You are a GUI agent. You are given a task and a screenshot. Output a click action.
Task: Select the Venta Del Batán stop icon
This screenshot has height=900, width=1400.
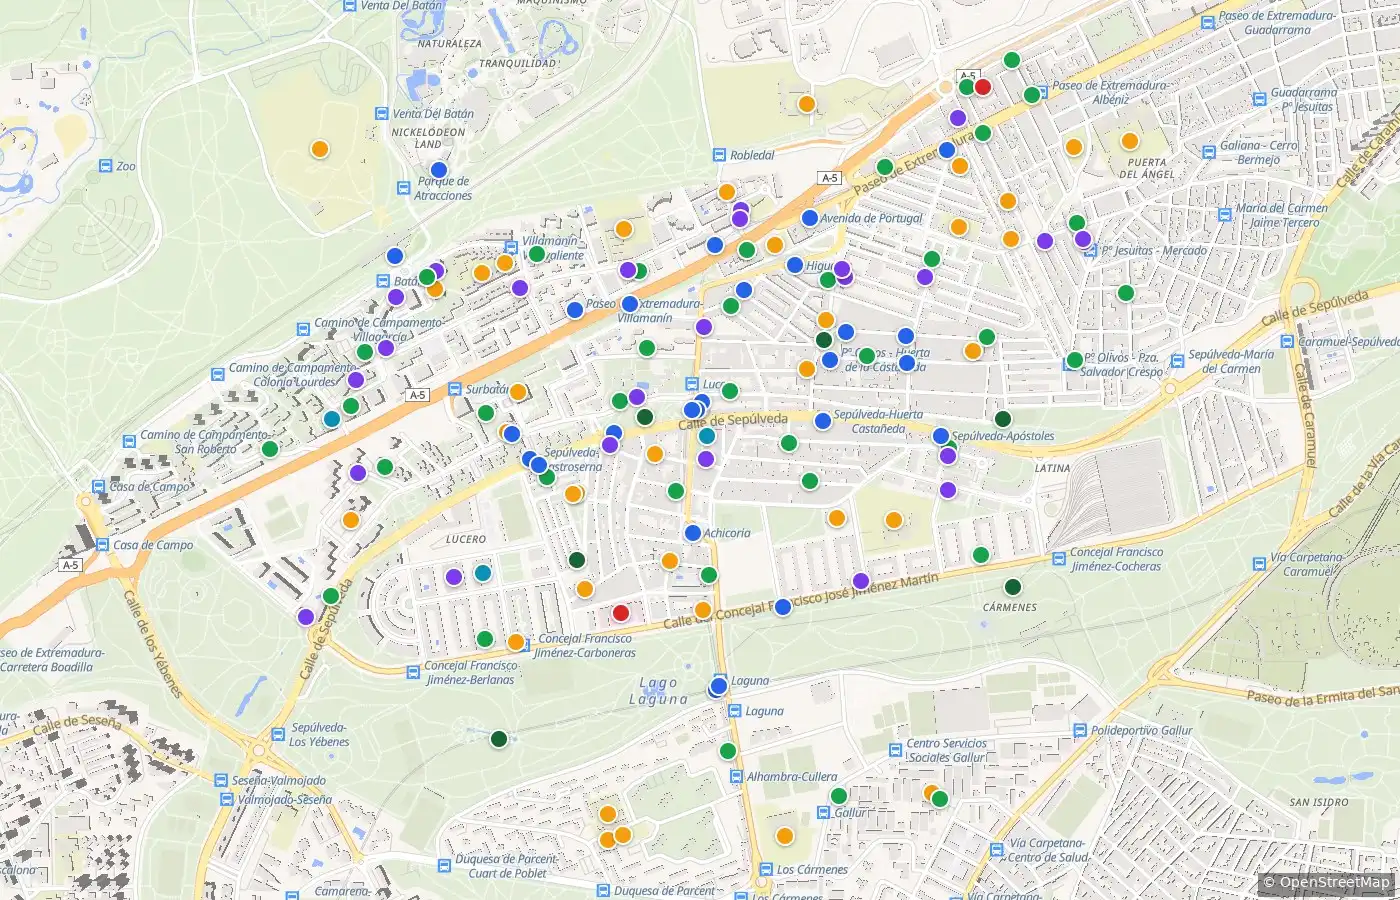coord(381,114)
